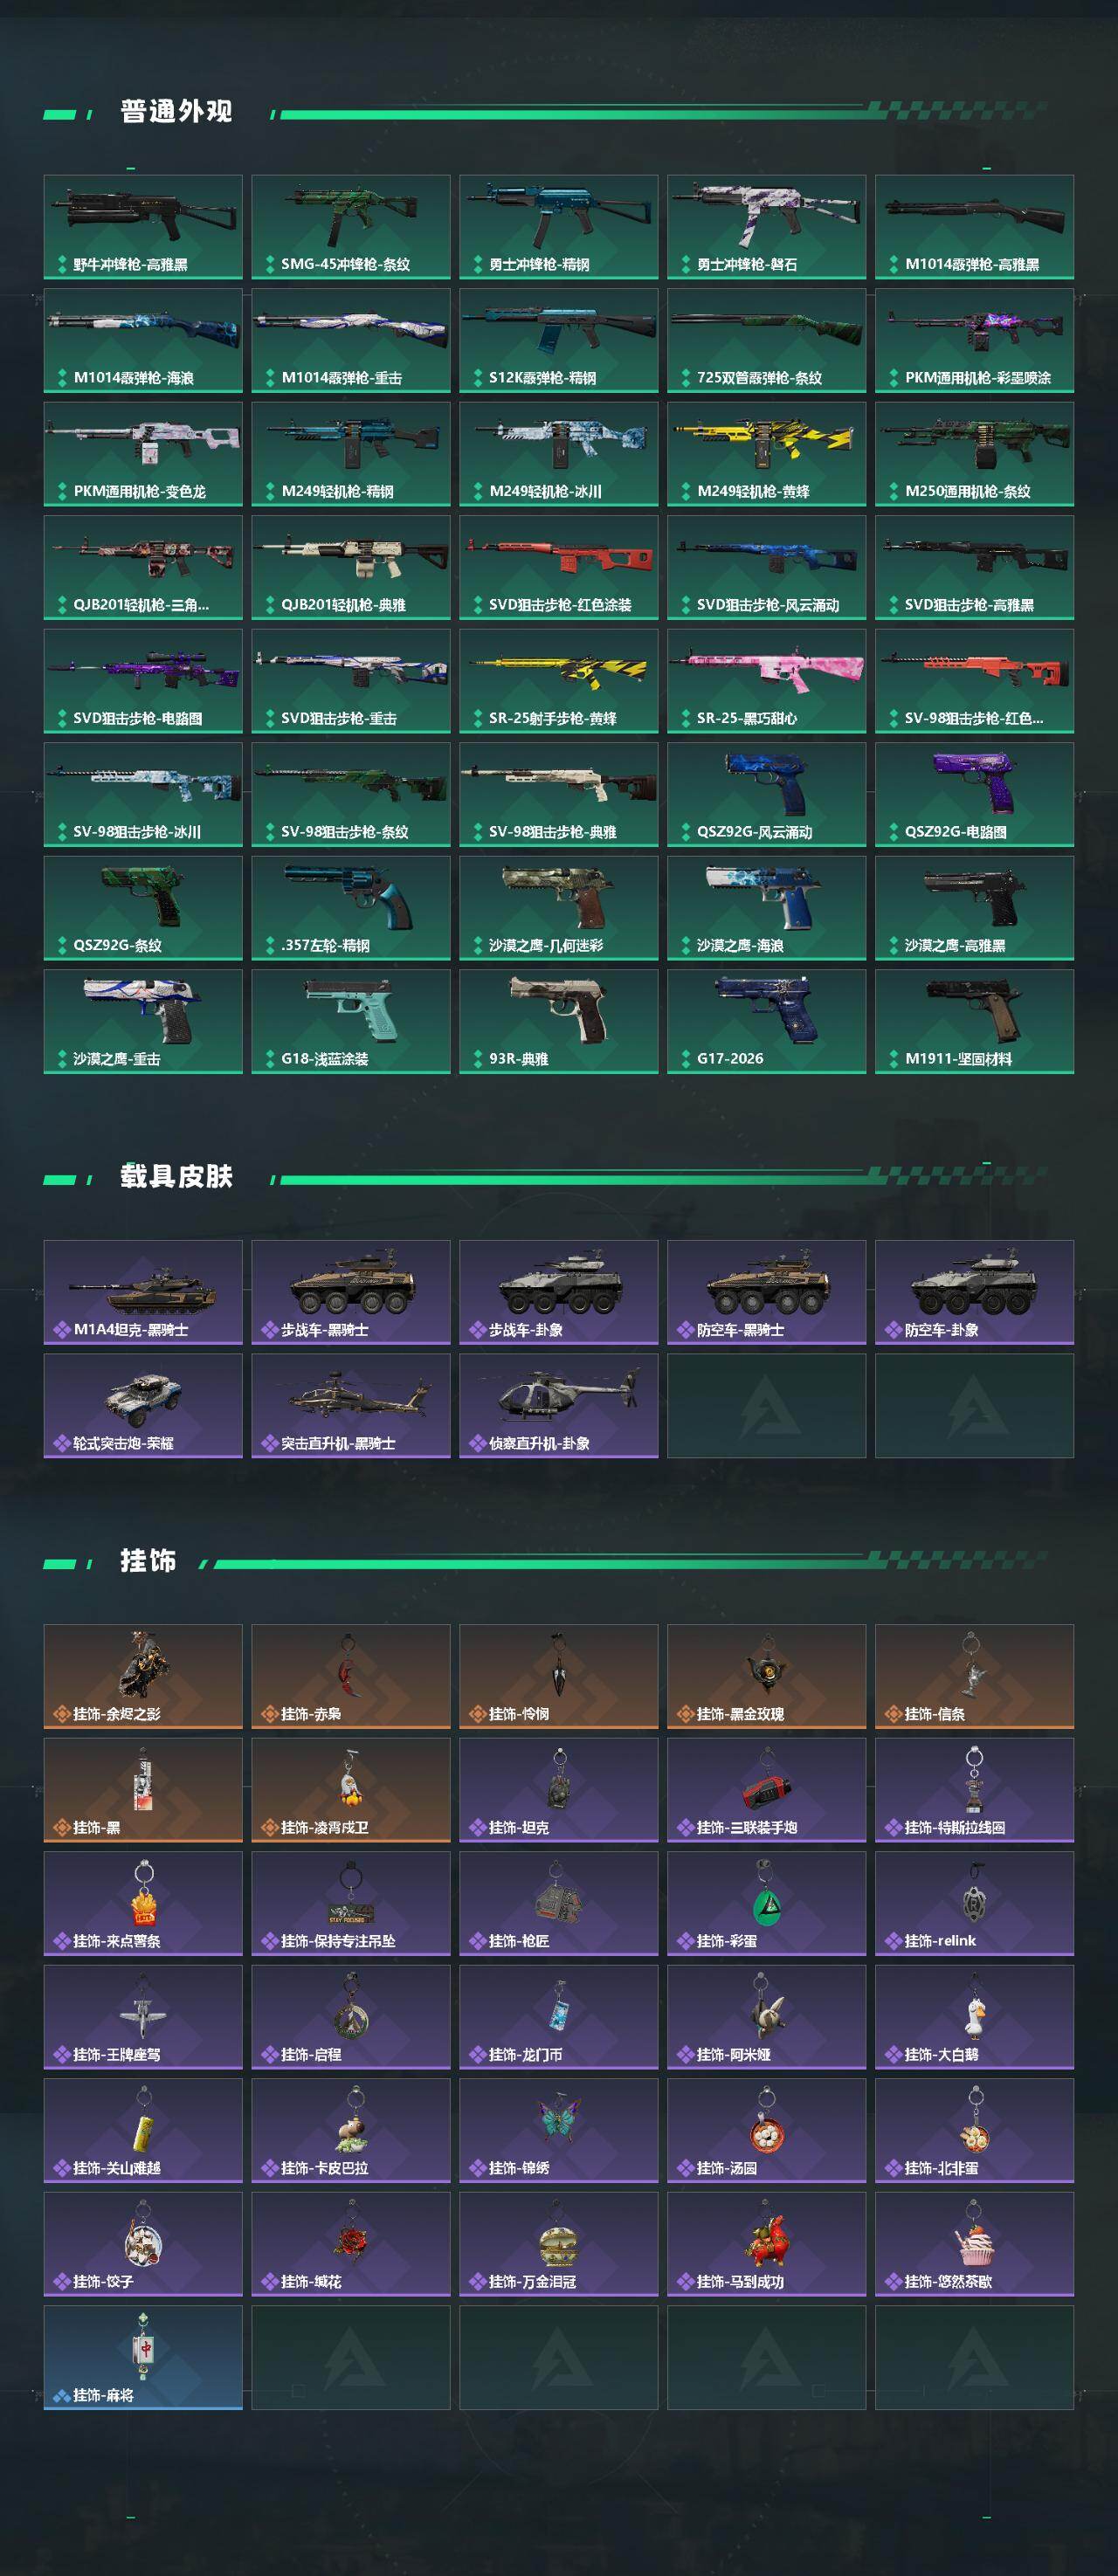Choose the SR-25-黑巧甜心 pink rifle
The height and width of the screenshot is (2576, 1118).
click(x=767, y=681)
